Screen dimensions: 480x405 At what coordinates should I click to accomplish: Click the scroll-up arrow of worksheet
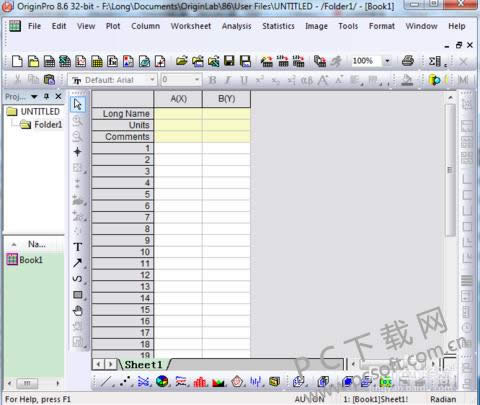[x=450, y=98]
